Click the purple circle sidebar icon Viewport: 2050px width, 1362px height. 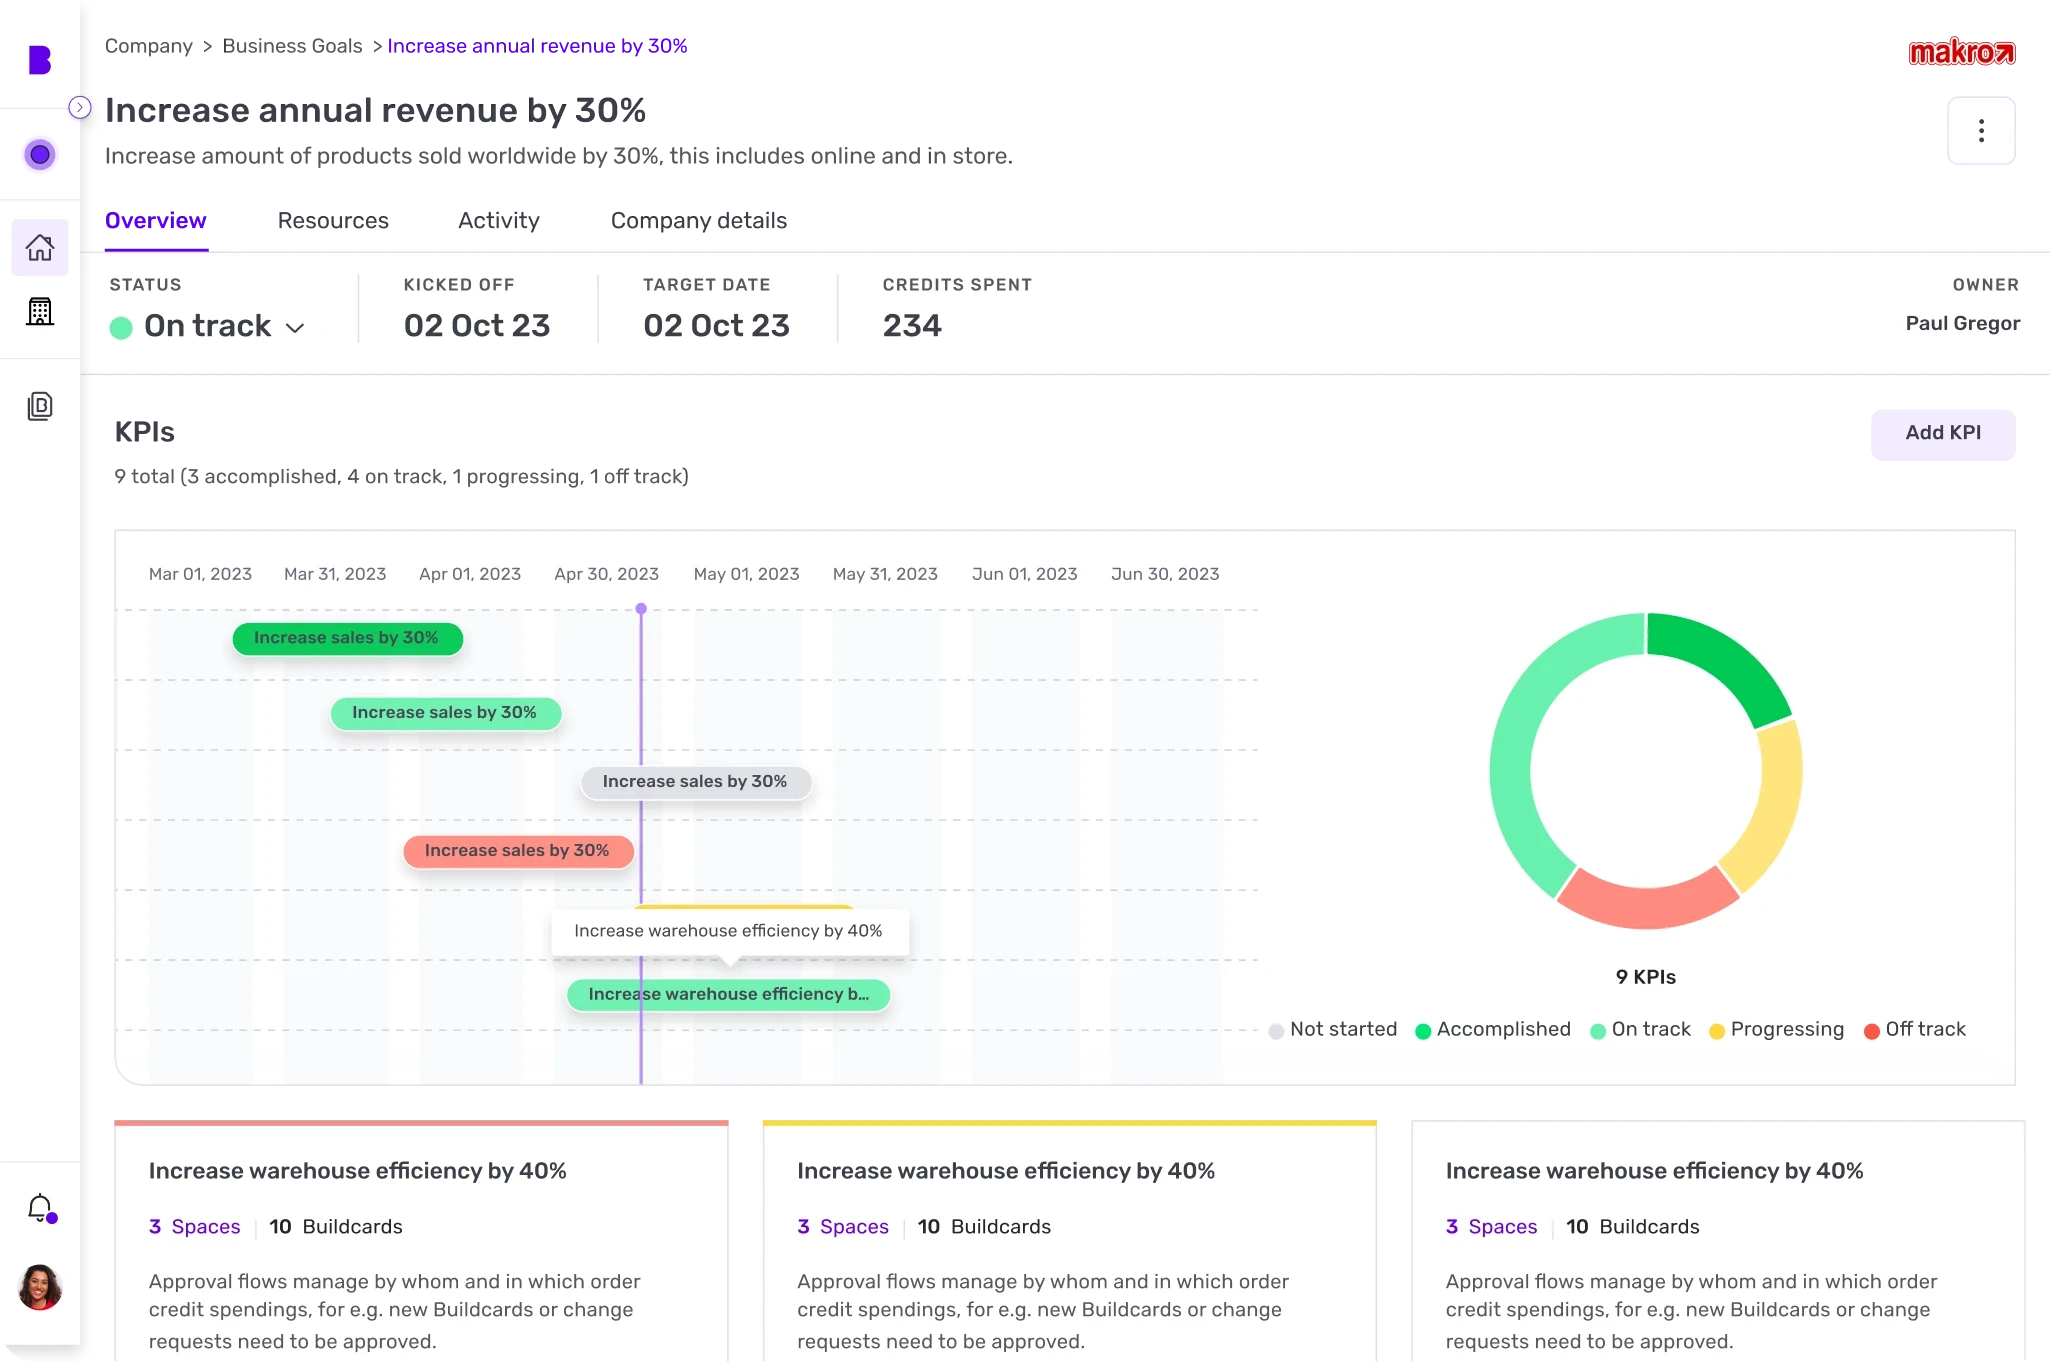point(40,155)
